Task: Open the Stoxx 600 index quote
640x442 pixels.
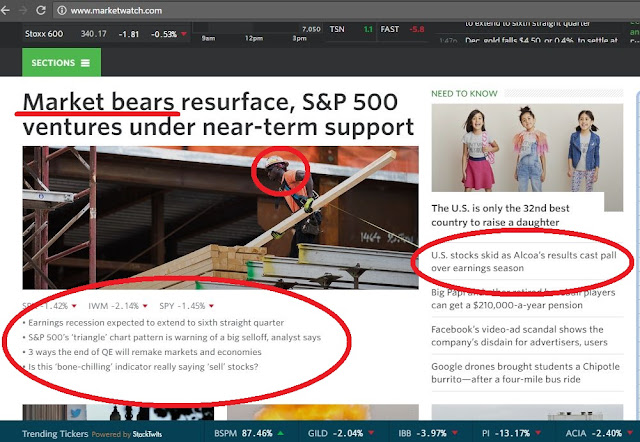Action: pyautogui.click(x=106, y=34)
